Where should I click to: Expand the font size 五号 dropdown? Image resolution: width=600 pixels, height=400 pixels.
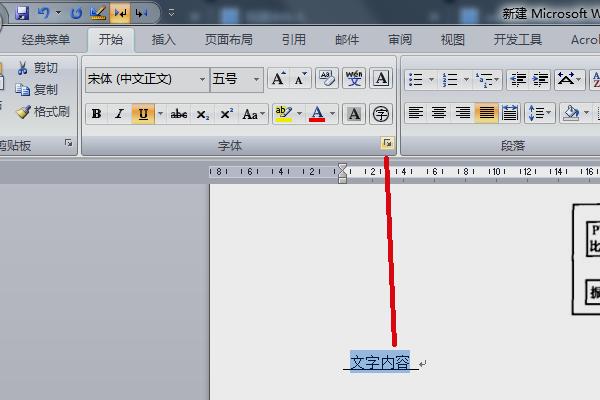[x=256, y=80]
